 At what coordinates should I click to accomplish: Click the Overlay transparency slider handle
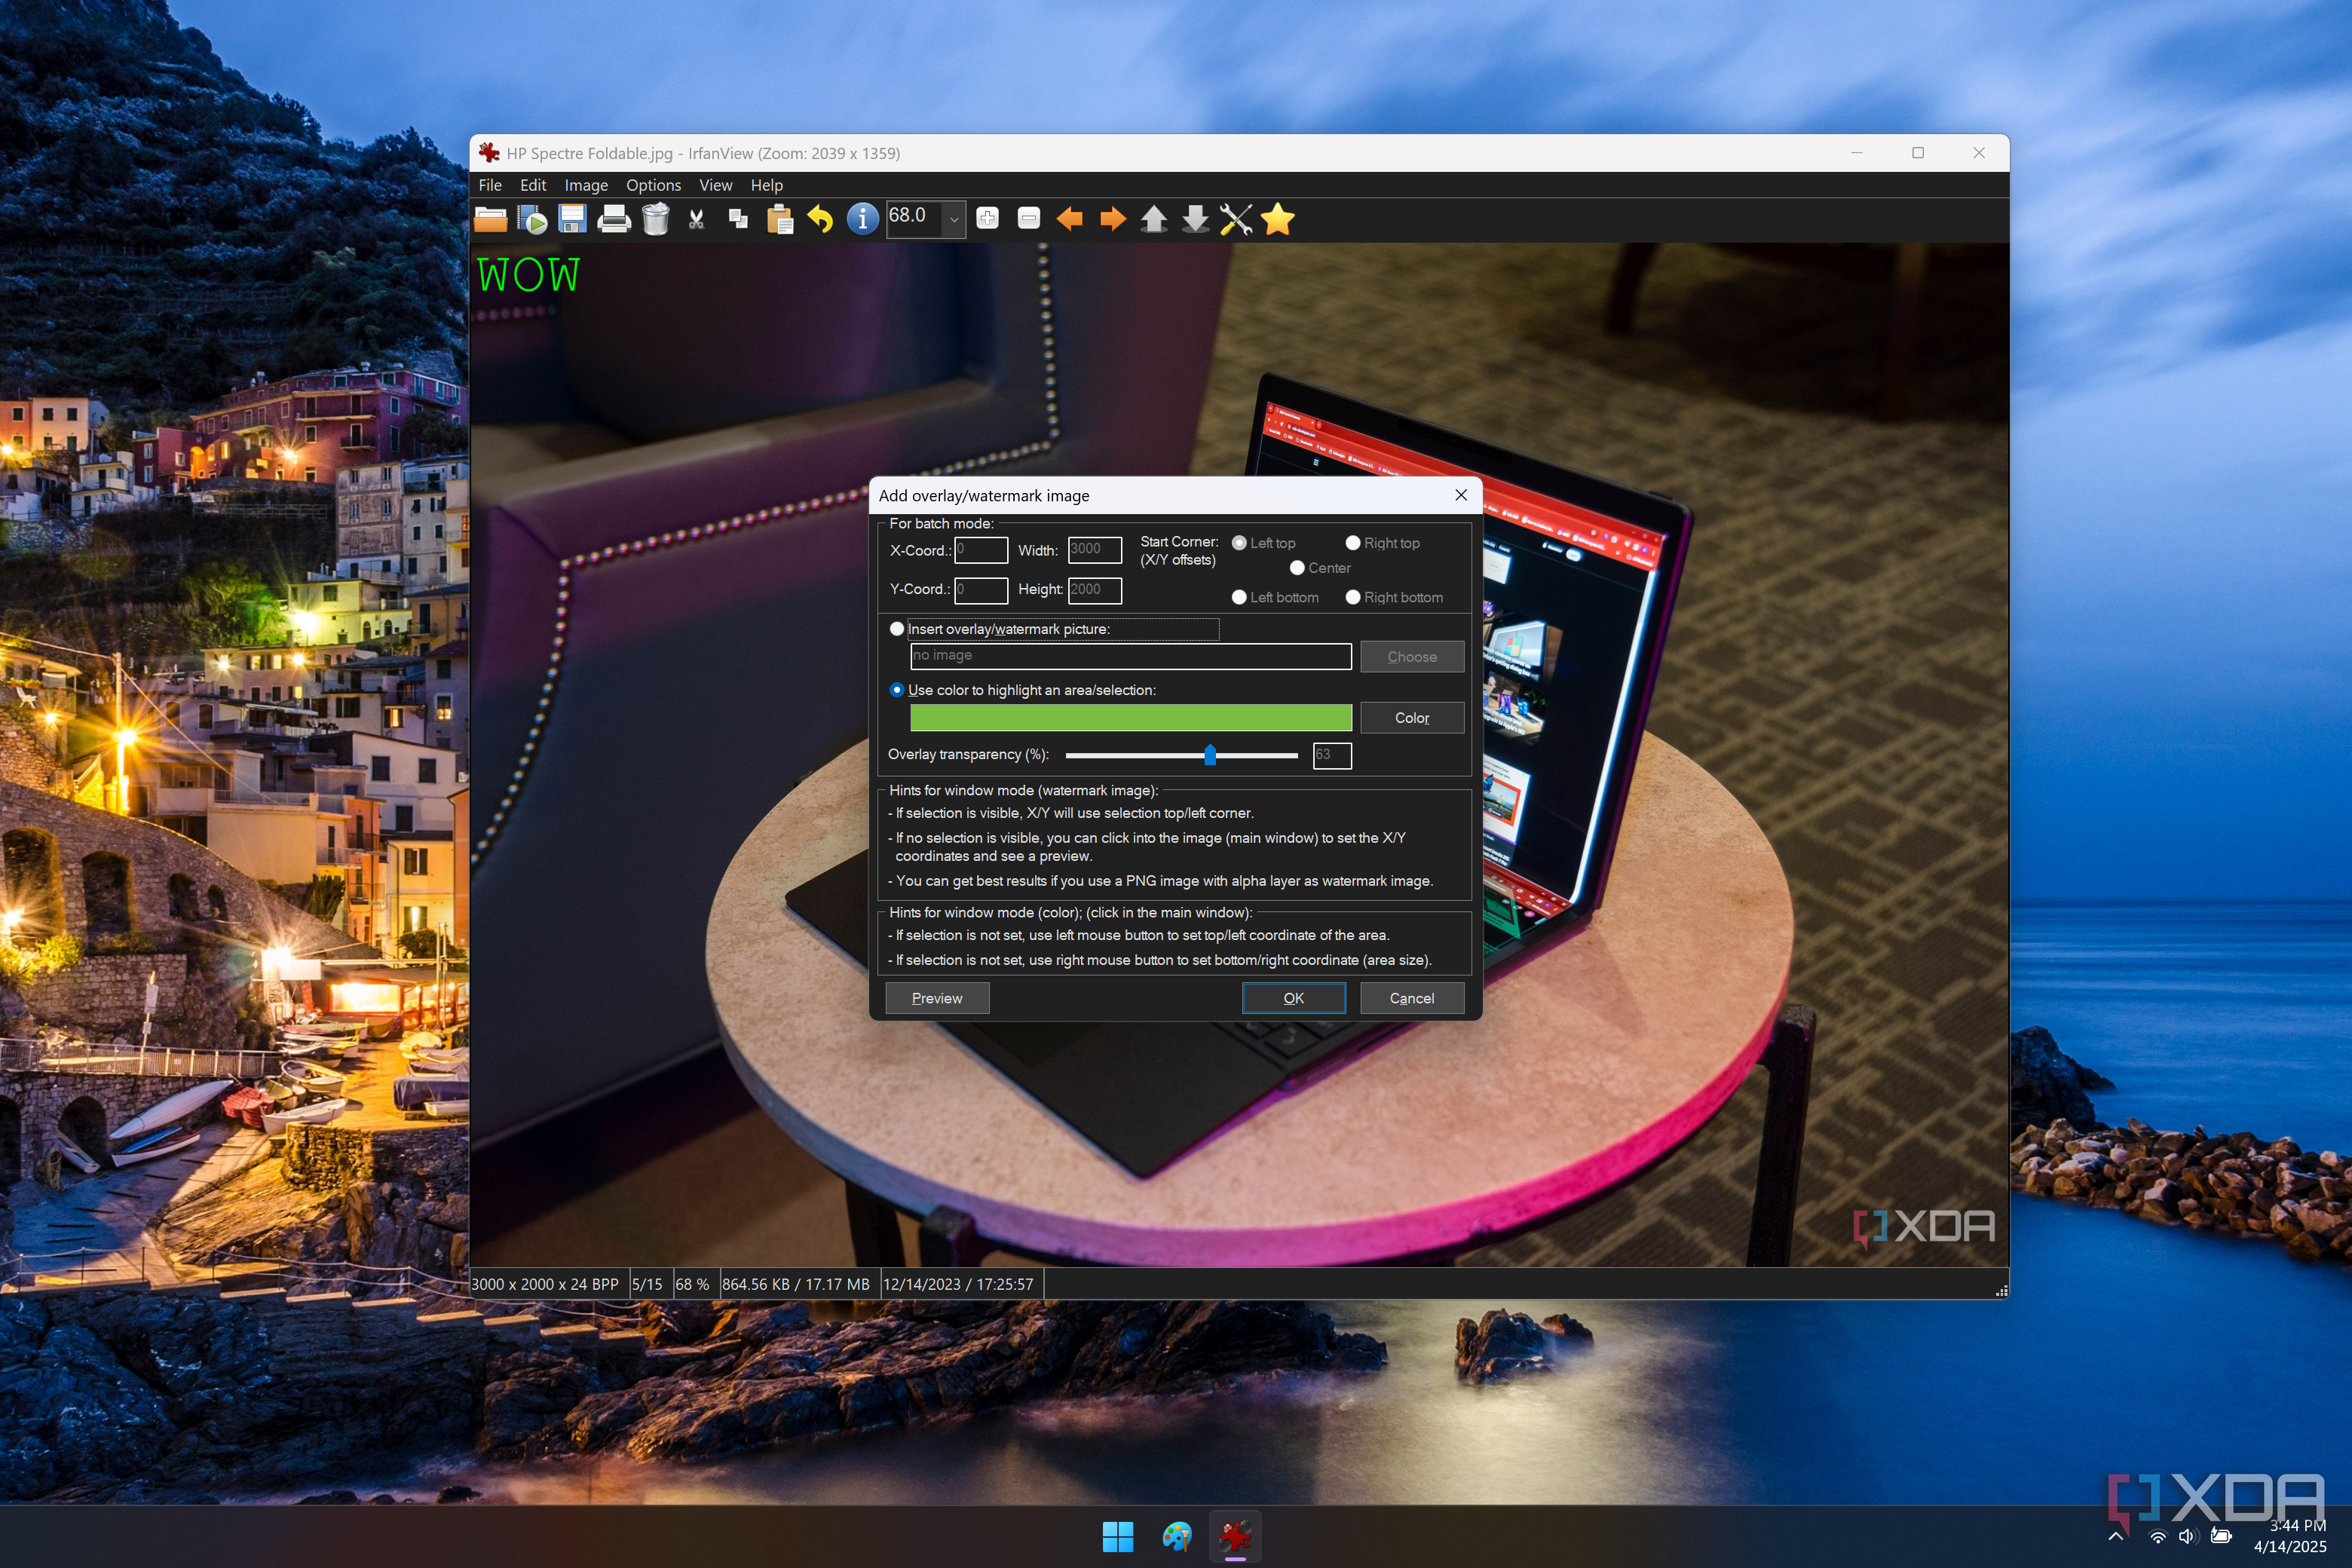(x=1210, y=755)
